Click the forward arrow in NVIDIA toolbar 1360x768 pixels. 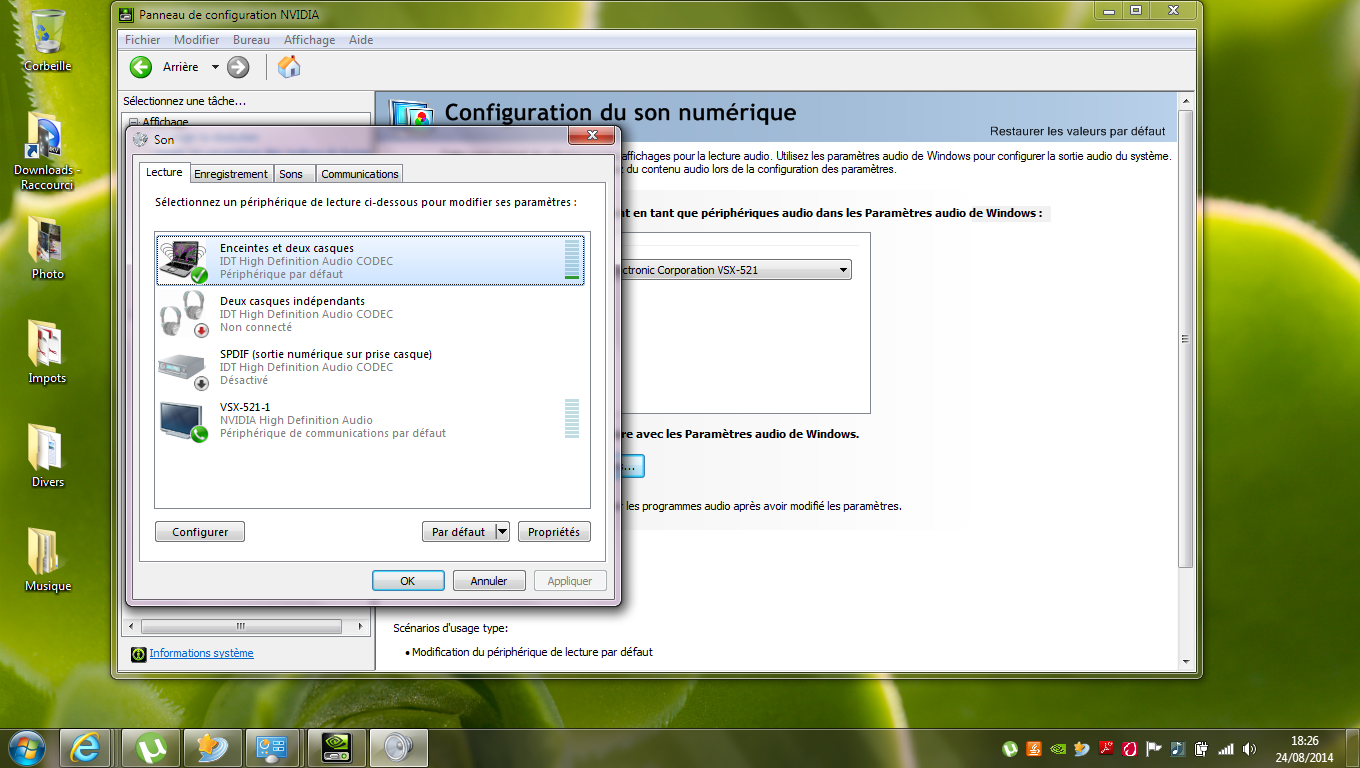tap(238, 67)
